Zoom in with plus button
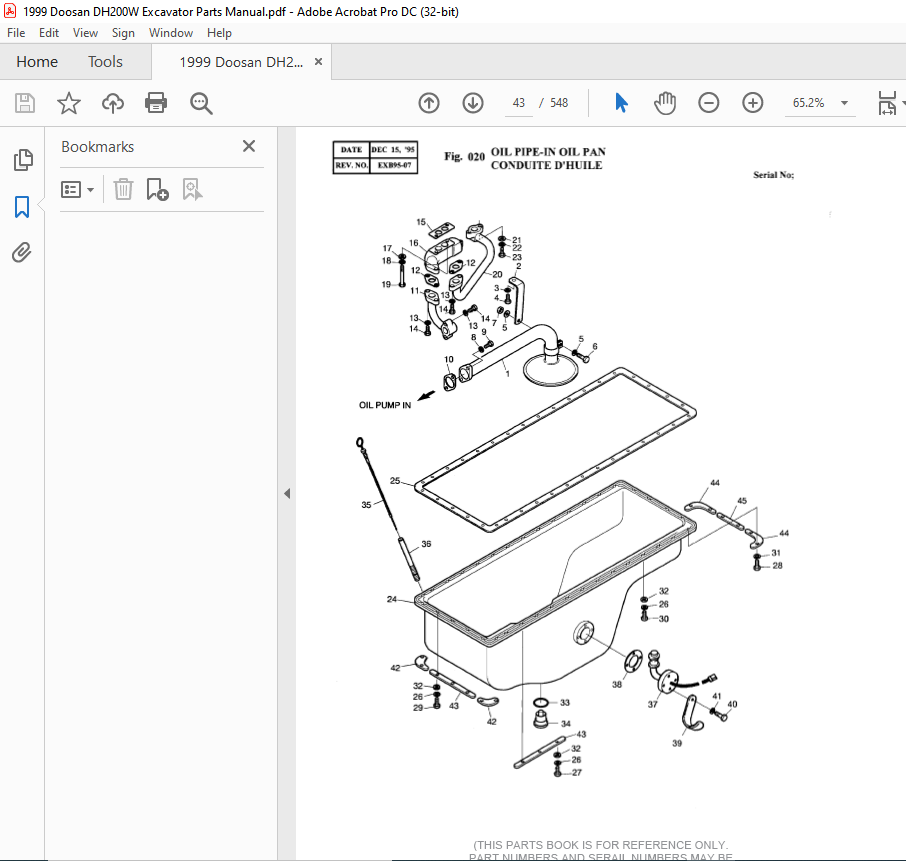Viewport: 906px width, 861px height. [752, 103]
